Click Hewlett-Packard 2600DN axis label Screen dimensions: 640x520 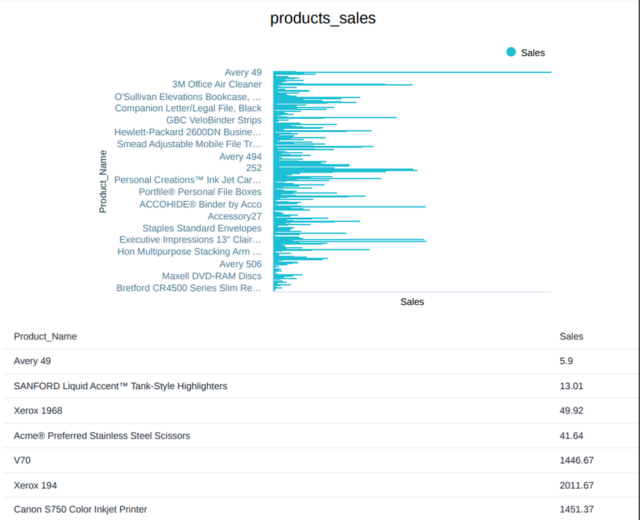pyautogui.click(x=188, y=132)
